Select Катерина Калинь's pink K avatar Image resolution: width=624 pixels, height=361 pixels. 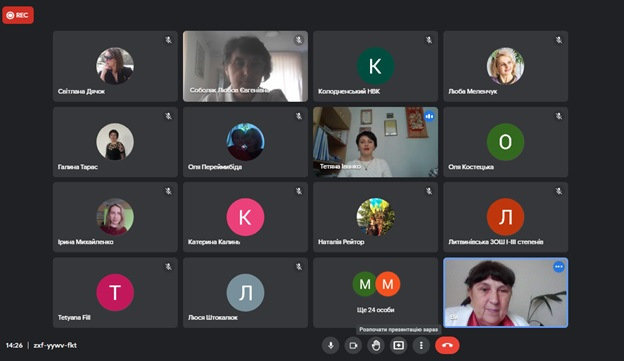click(x=245, y=217)
